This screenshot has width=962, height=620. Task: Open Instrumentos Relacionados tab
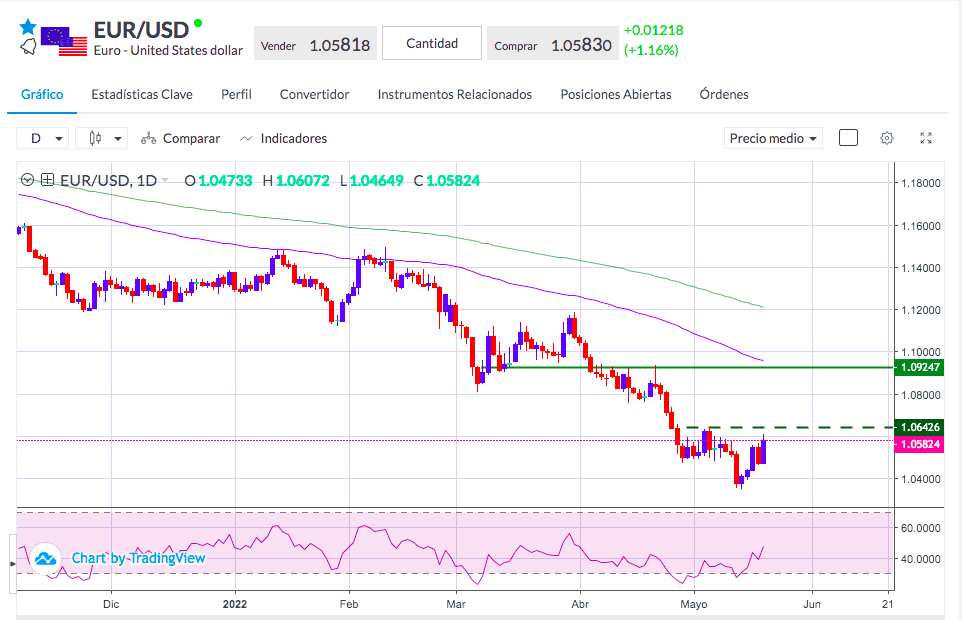point(455,94)
